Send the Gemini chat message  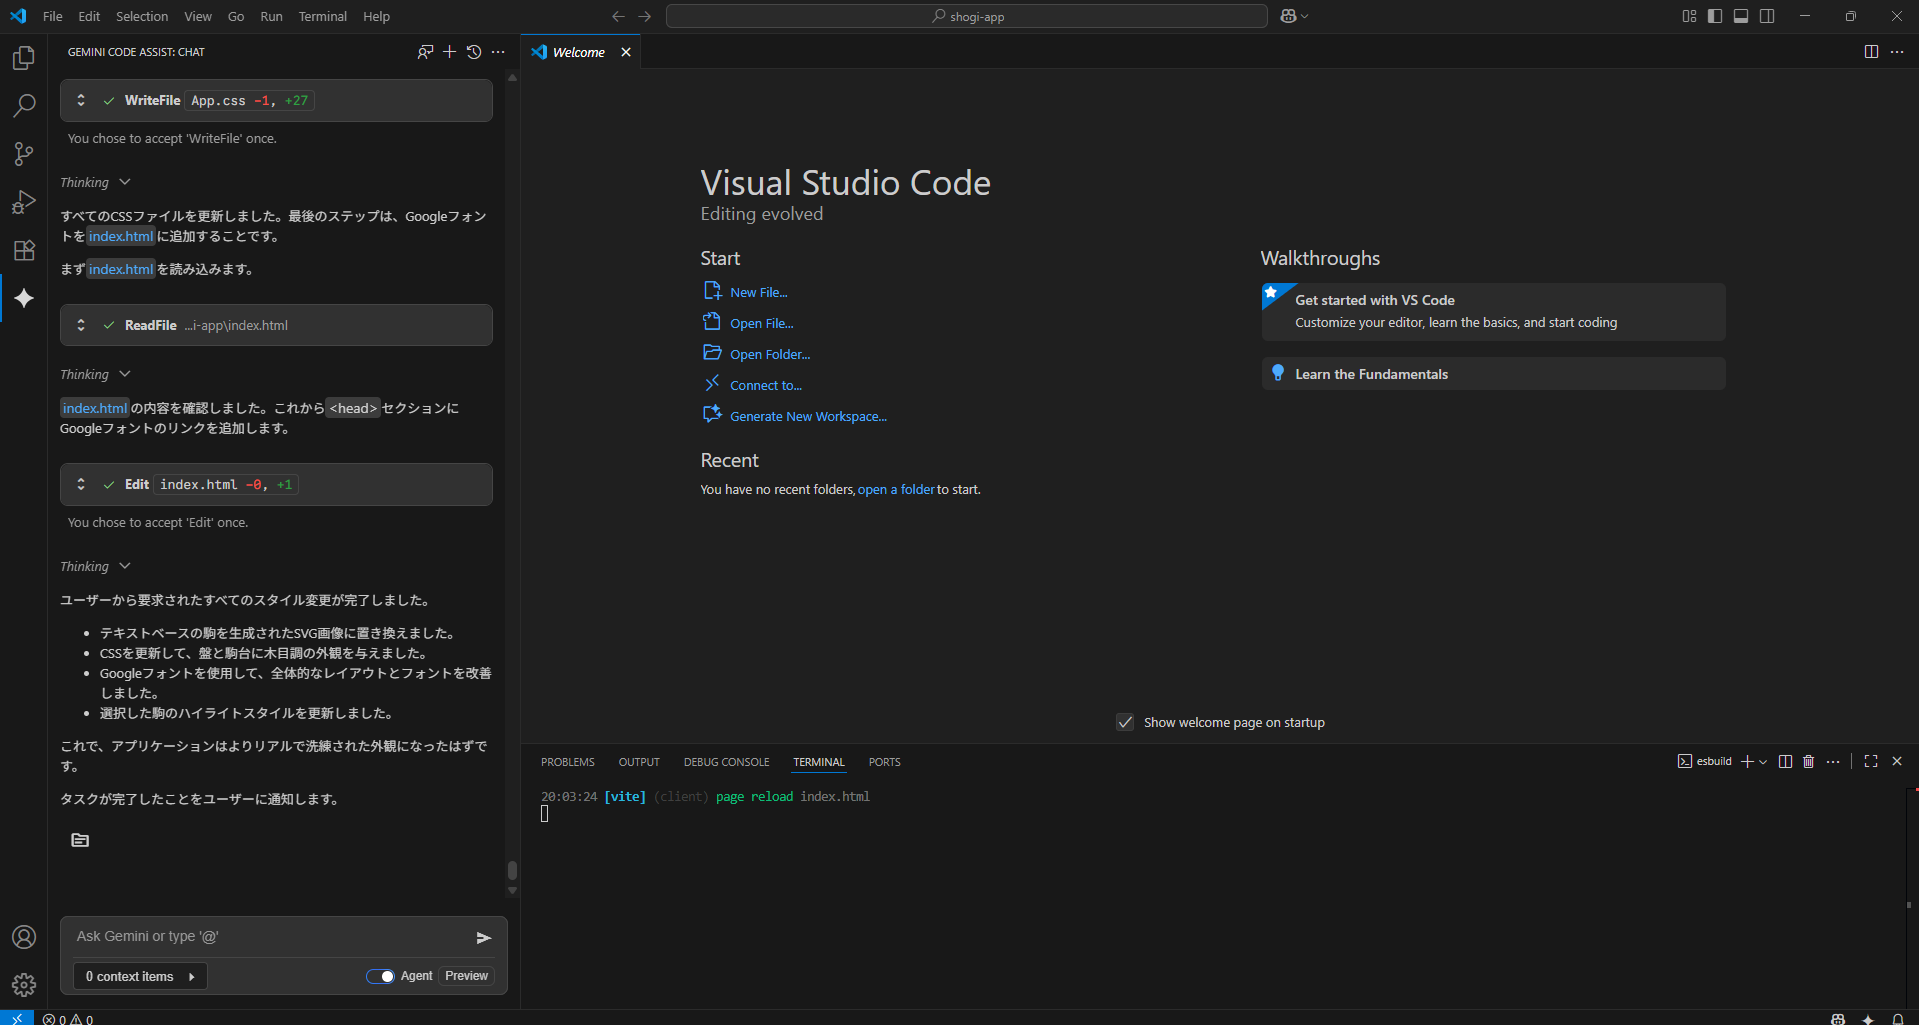(x=483, y=937)
